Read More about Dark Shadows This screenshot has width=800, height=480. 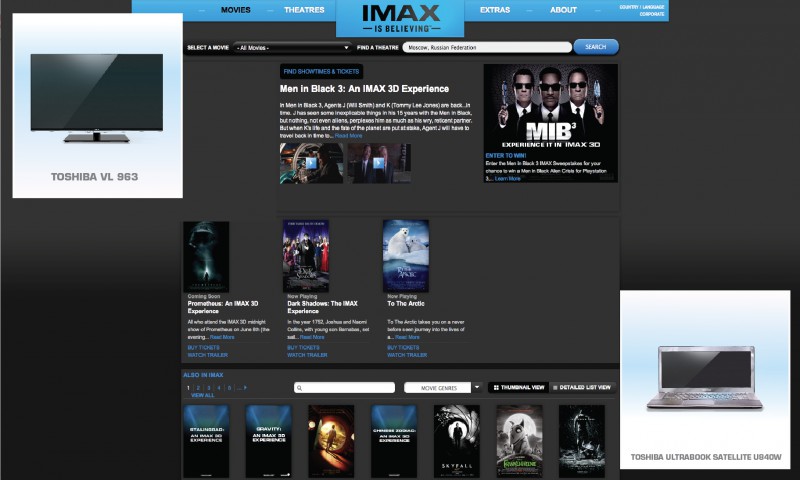[x=312, y=337]
